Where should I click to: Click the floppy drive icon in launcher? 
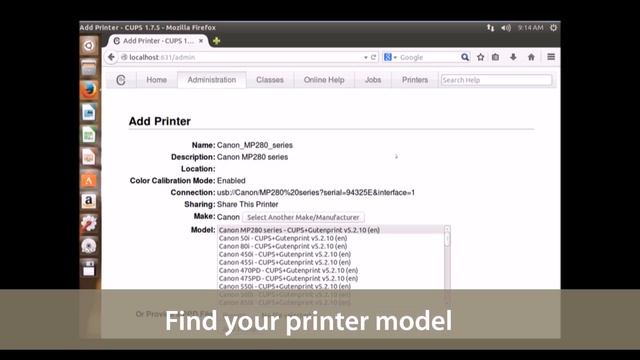pos(89,268)
